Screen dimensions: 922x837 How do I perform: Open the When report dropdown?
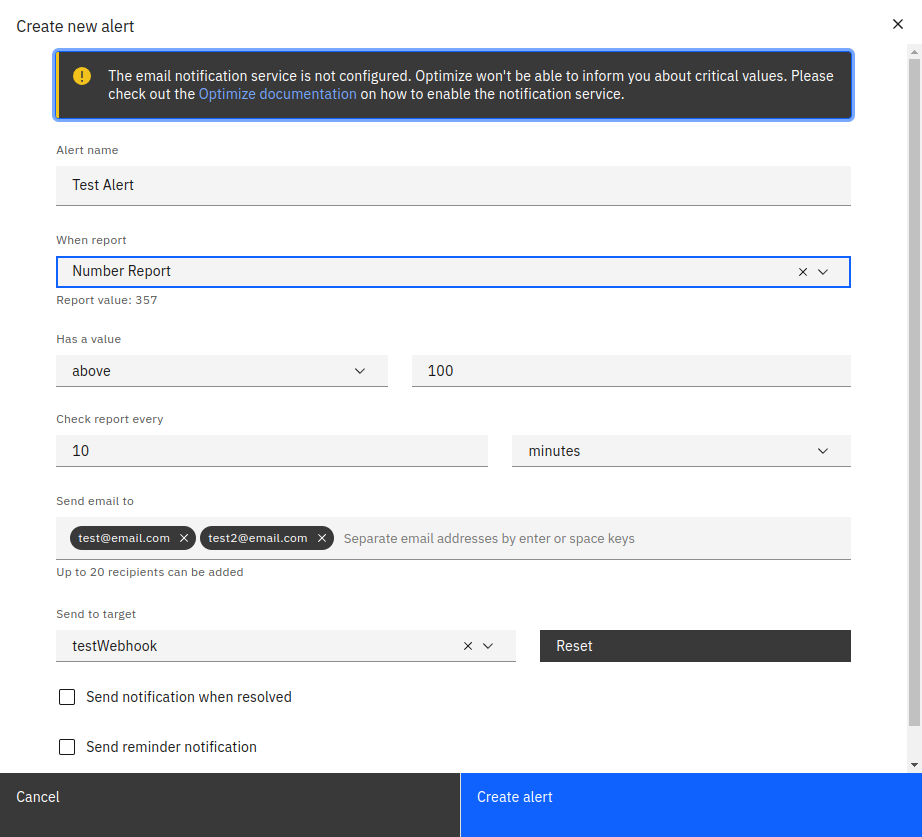click(x=823, y=271)
